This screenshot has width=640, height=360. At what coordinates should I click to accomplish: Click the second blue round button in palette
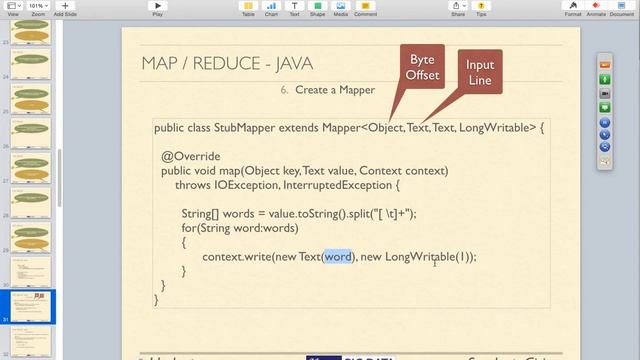point(605,135)
